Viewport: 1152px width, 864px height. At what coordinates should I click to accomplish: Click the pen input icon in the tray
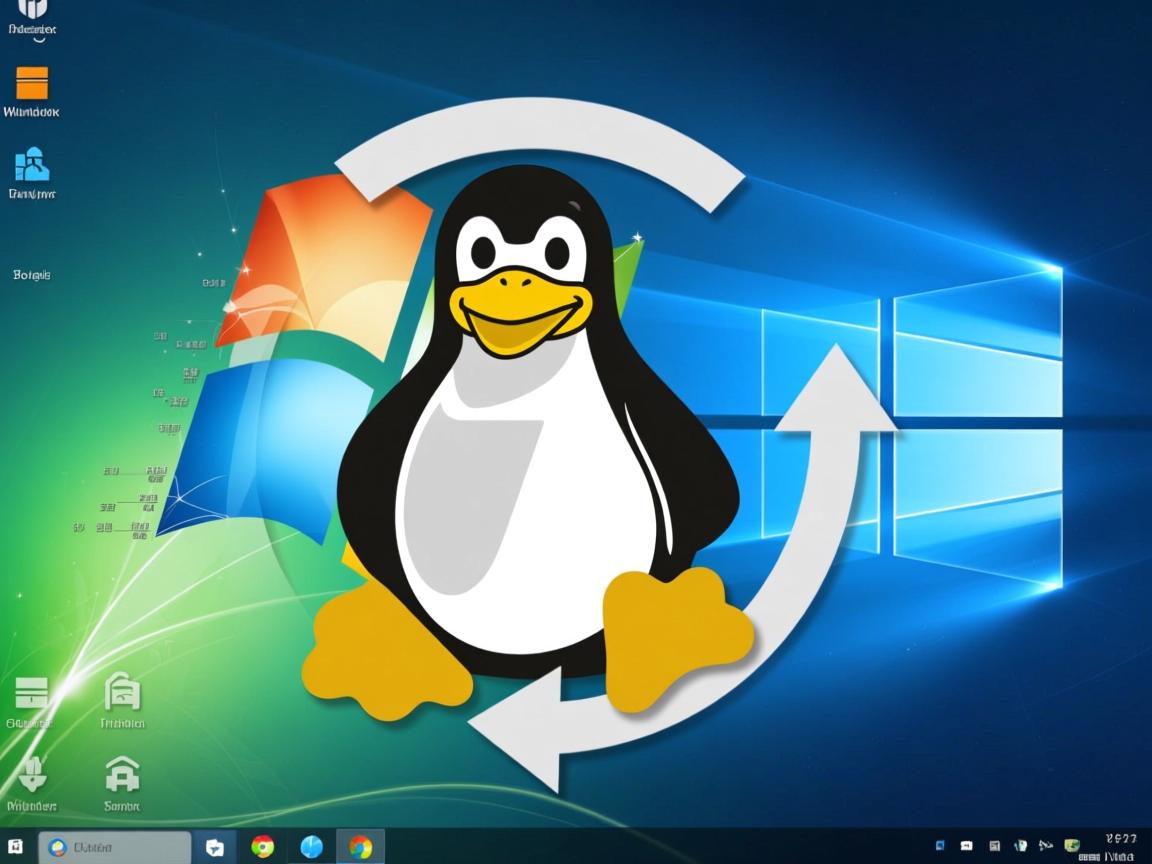pos(1021,845)
